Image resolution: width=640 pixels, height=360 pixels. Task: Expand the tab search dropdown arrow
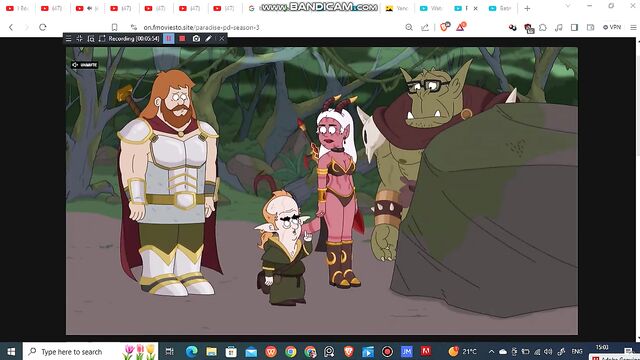[x=568, y=6]
